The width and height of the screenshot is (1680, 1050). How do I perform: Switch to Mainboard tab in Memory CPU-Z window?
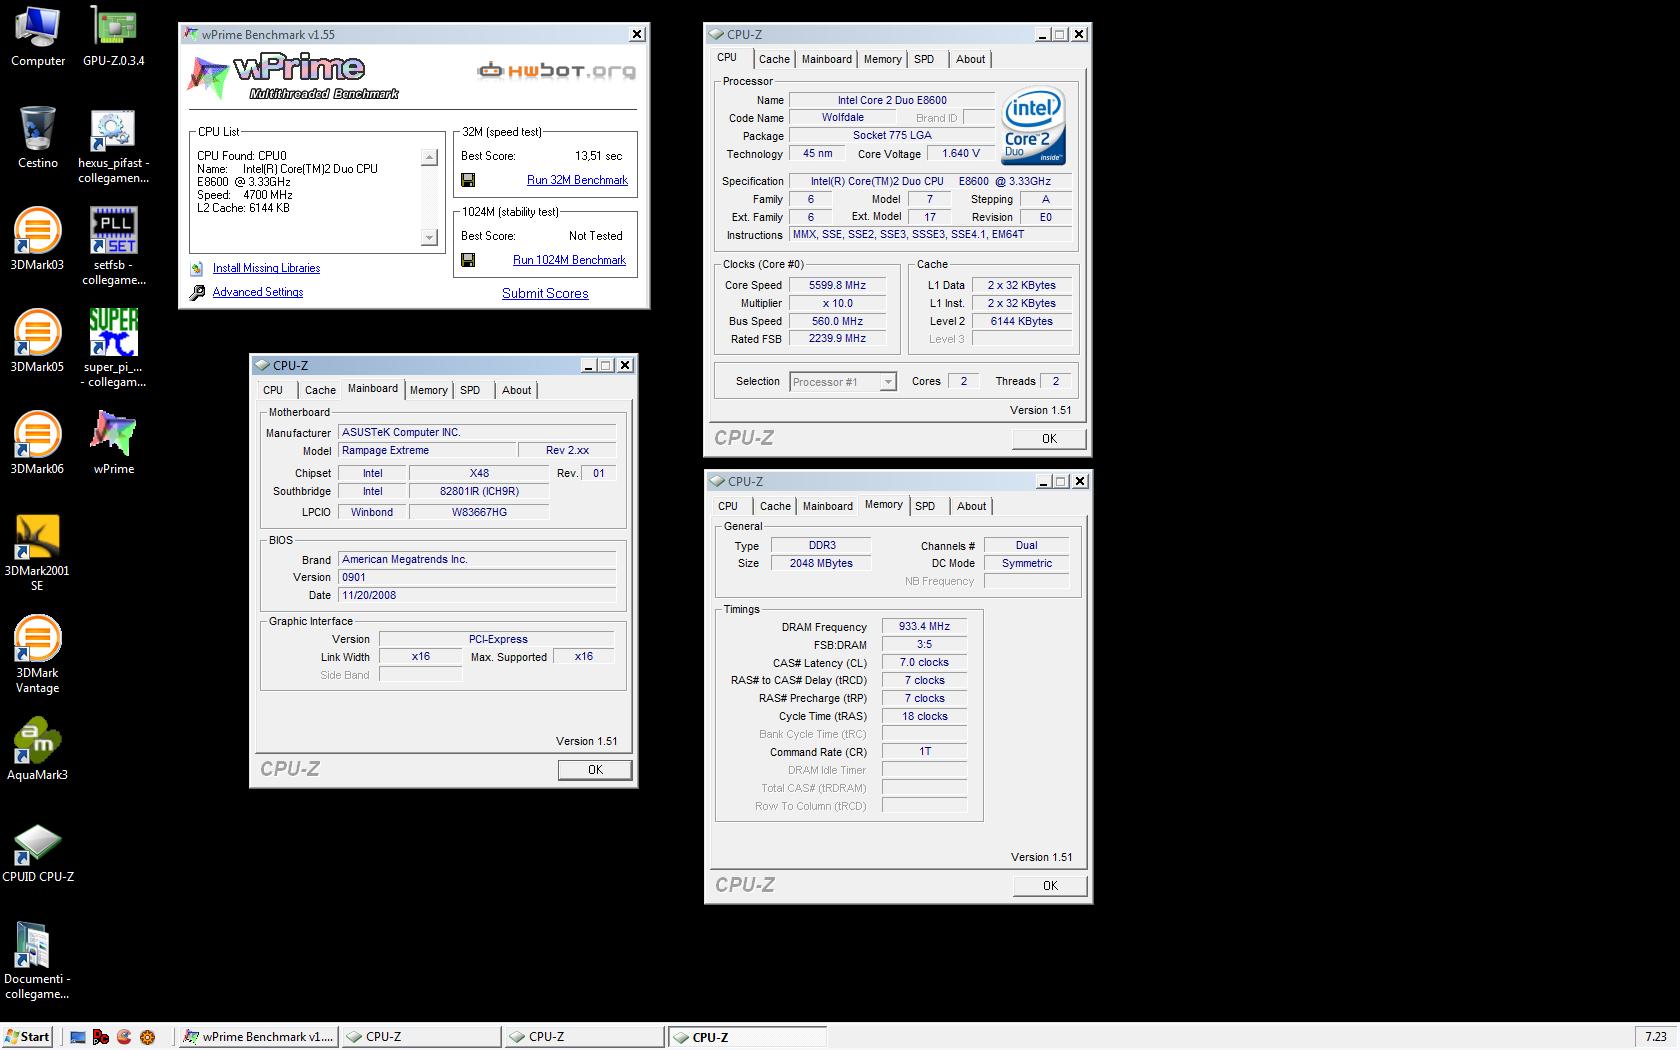click(828, 506)
